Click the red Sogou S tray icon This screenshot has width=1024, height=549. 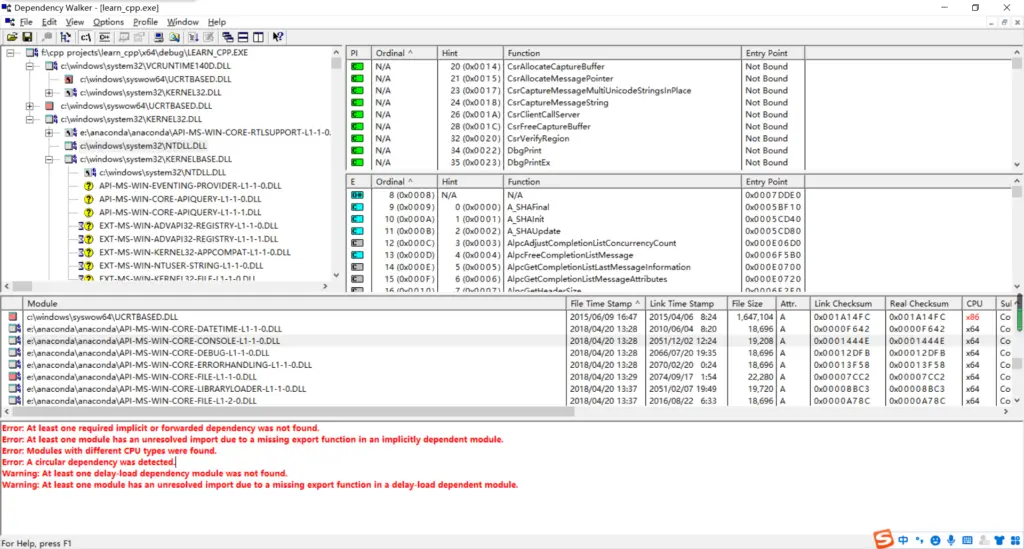click(x=883, y=539)
